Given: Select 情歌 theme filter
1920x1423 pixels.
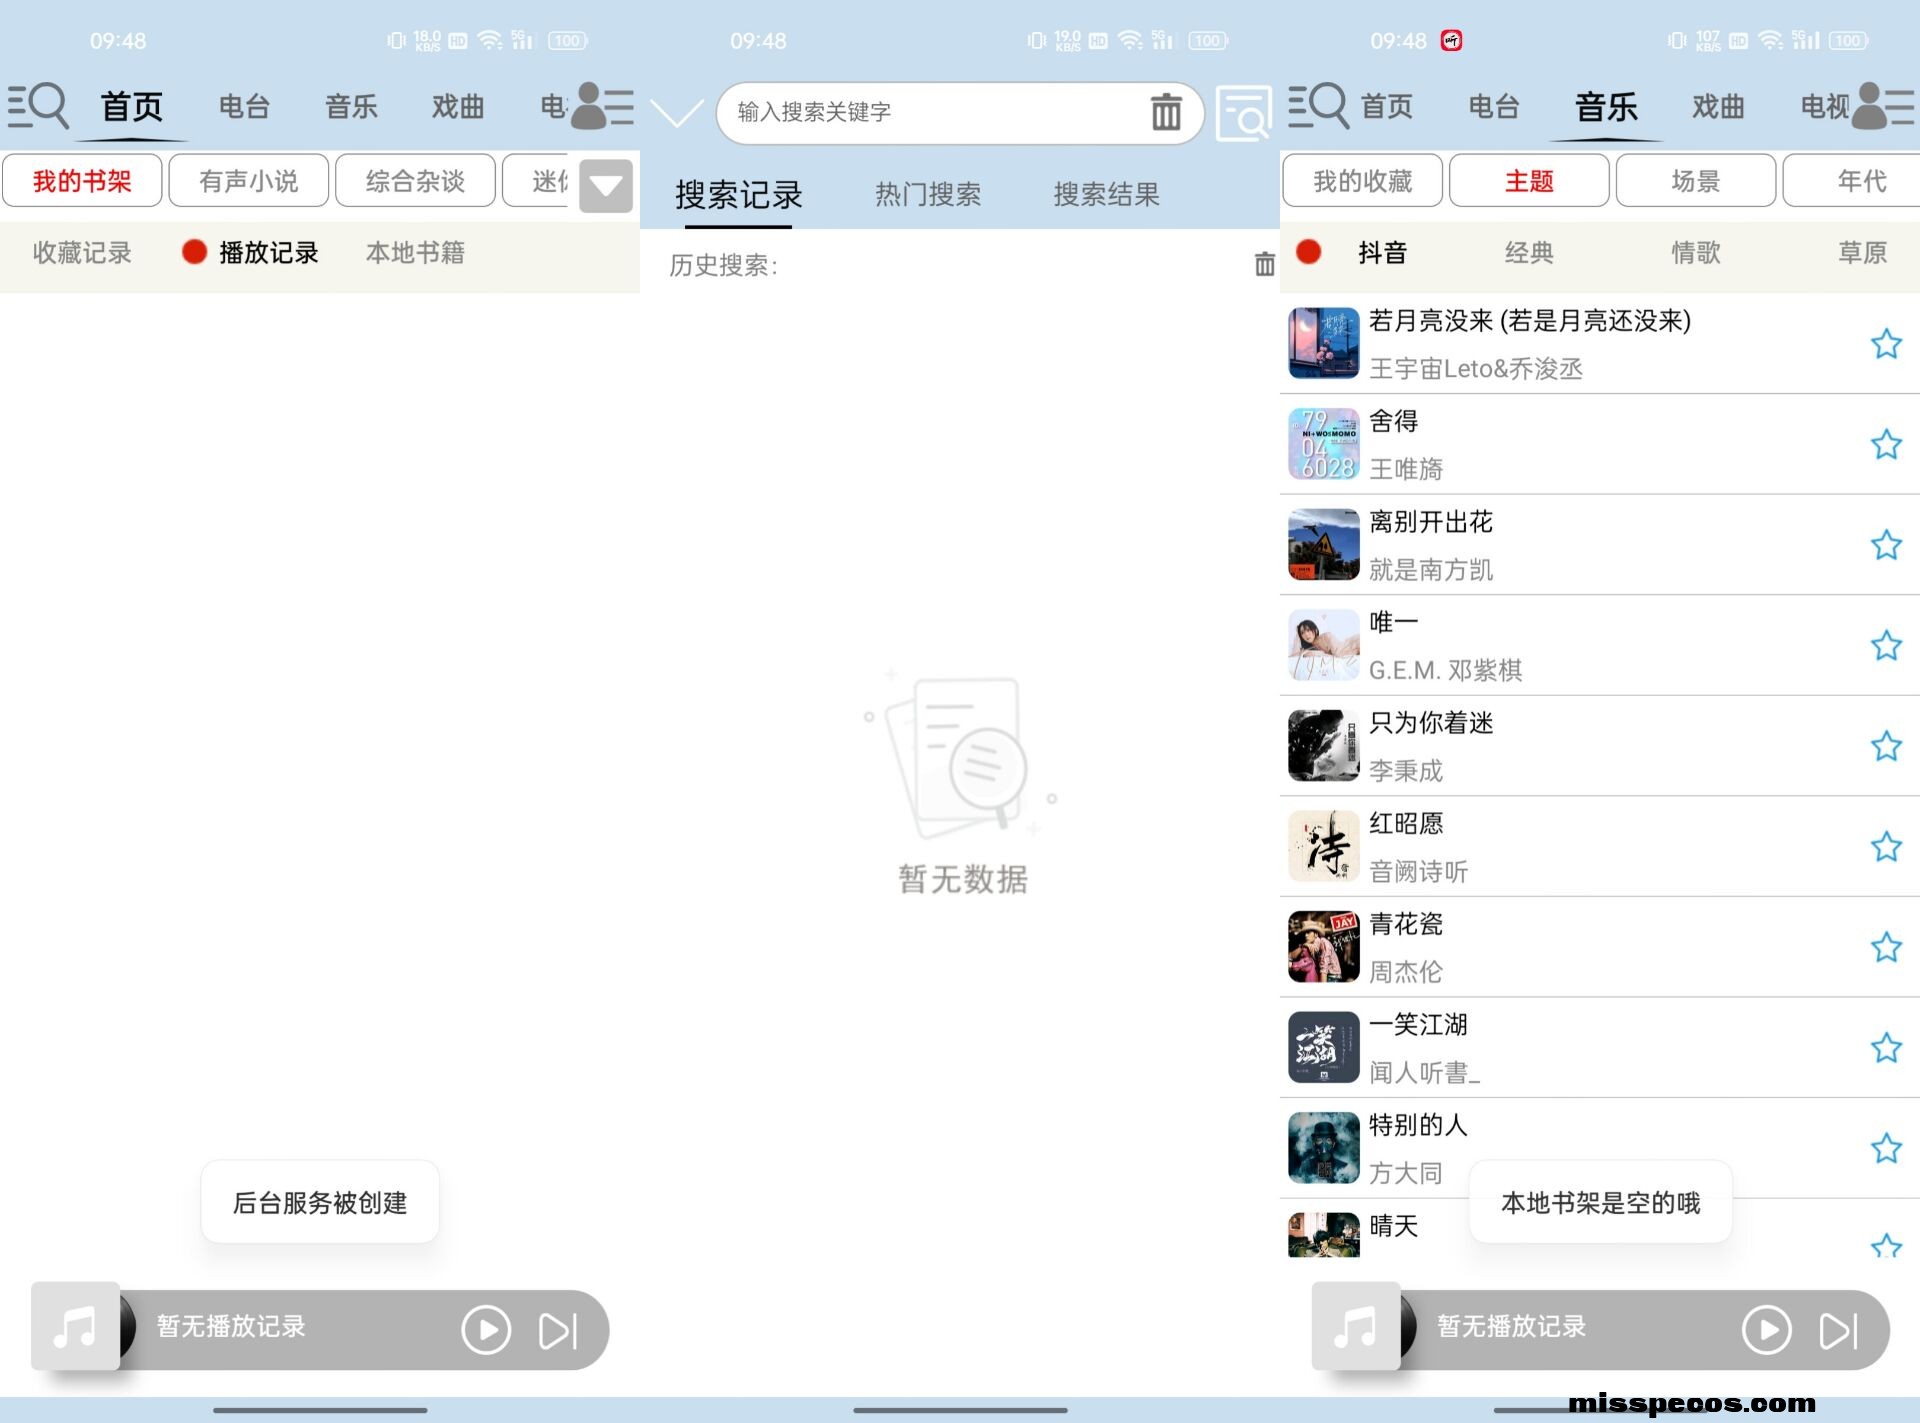Looking at the screenshot, I should 1696,253.
